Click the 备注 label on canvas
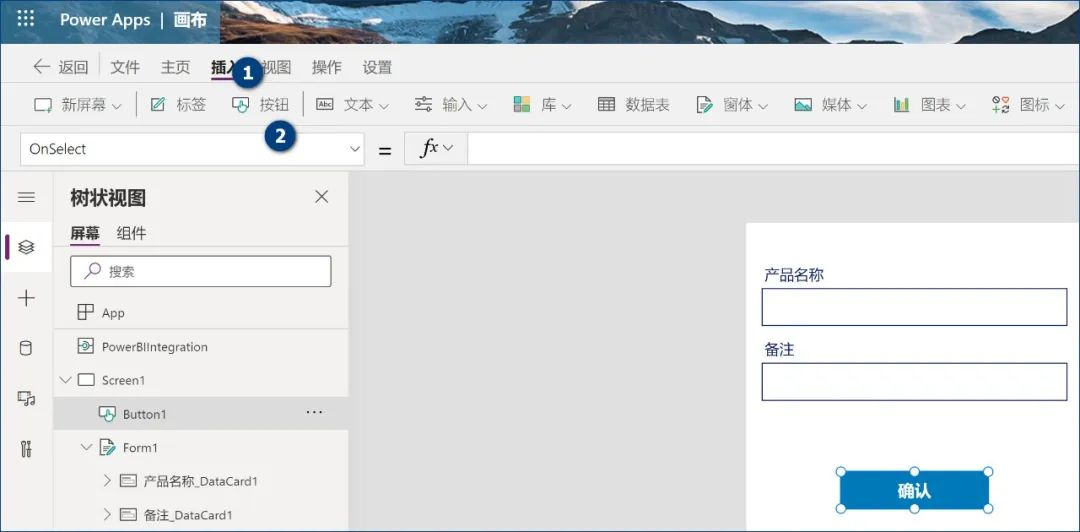 coord(779,349)
